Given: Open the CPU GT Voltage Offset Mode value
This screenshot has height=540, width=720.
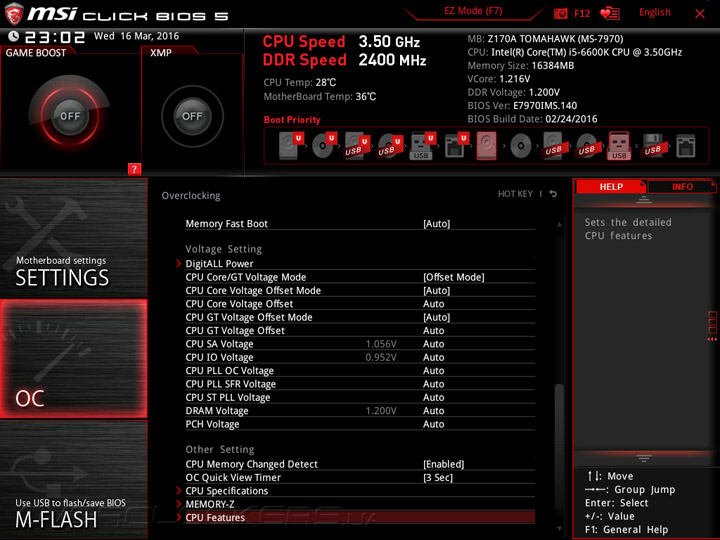Looking at the screenshot, I should (437, 317).
